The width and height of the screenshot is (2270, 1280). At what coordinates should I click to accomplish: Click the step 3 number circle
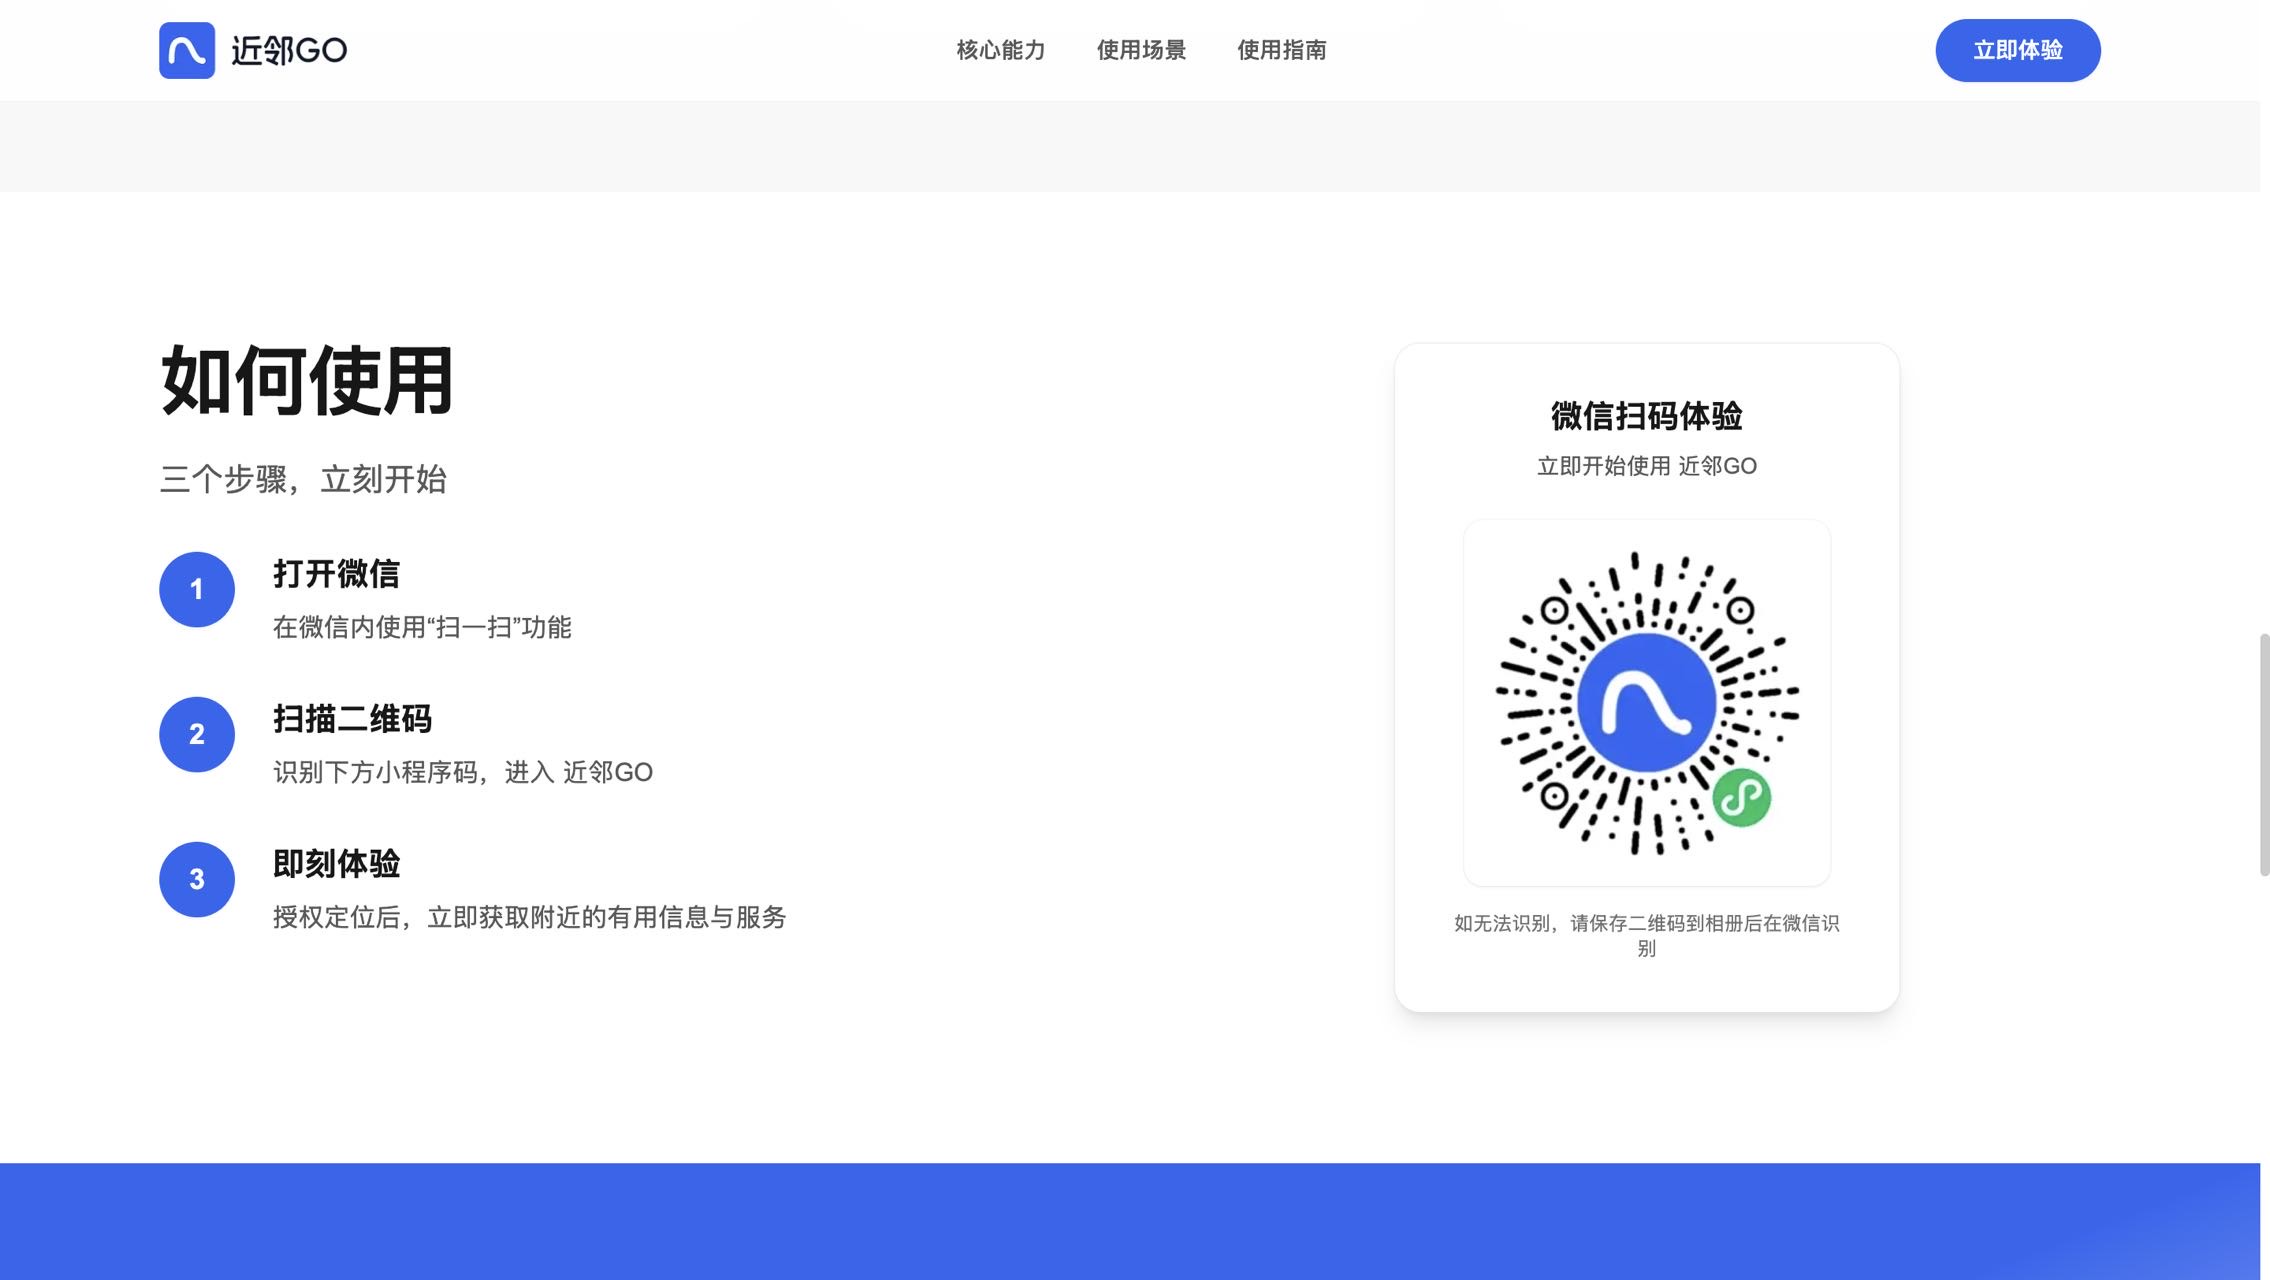tap(197, 879)
